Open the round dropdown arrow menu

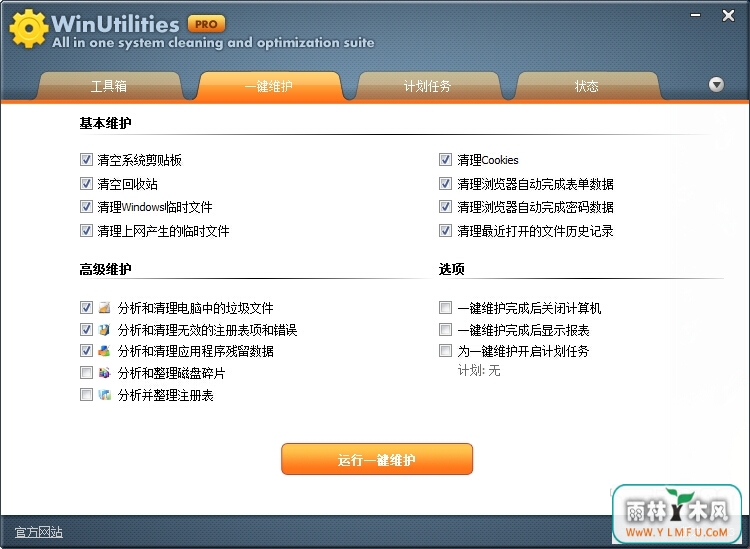click(716, 85)
